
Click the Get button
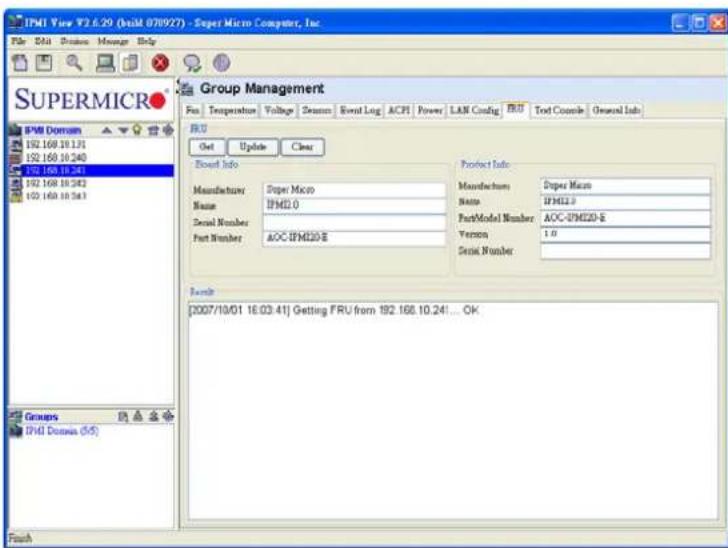pos(207,147)
